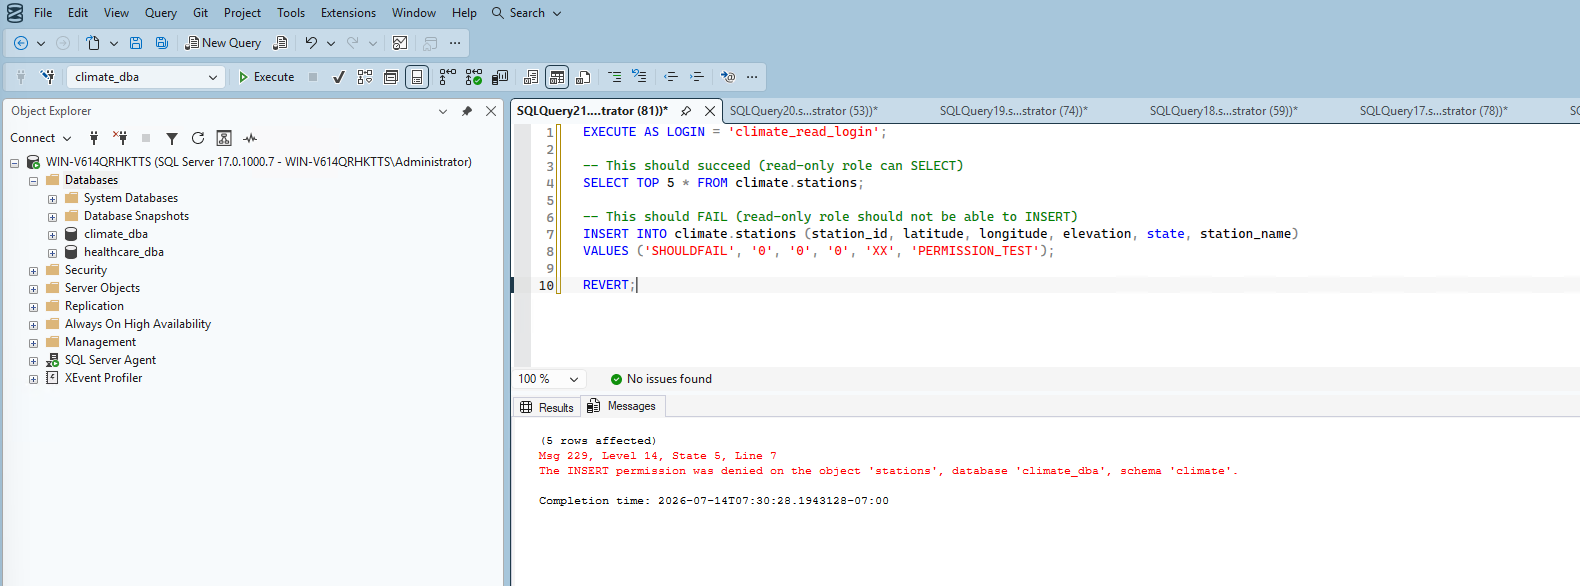Select the SQL Server Agent tree item
1580x586 pixels.
click(x=110, y=360)
